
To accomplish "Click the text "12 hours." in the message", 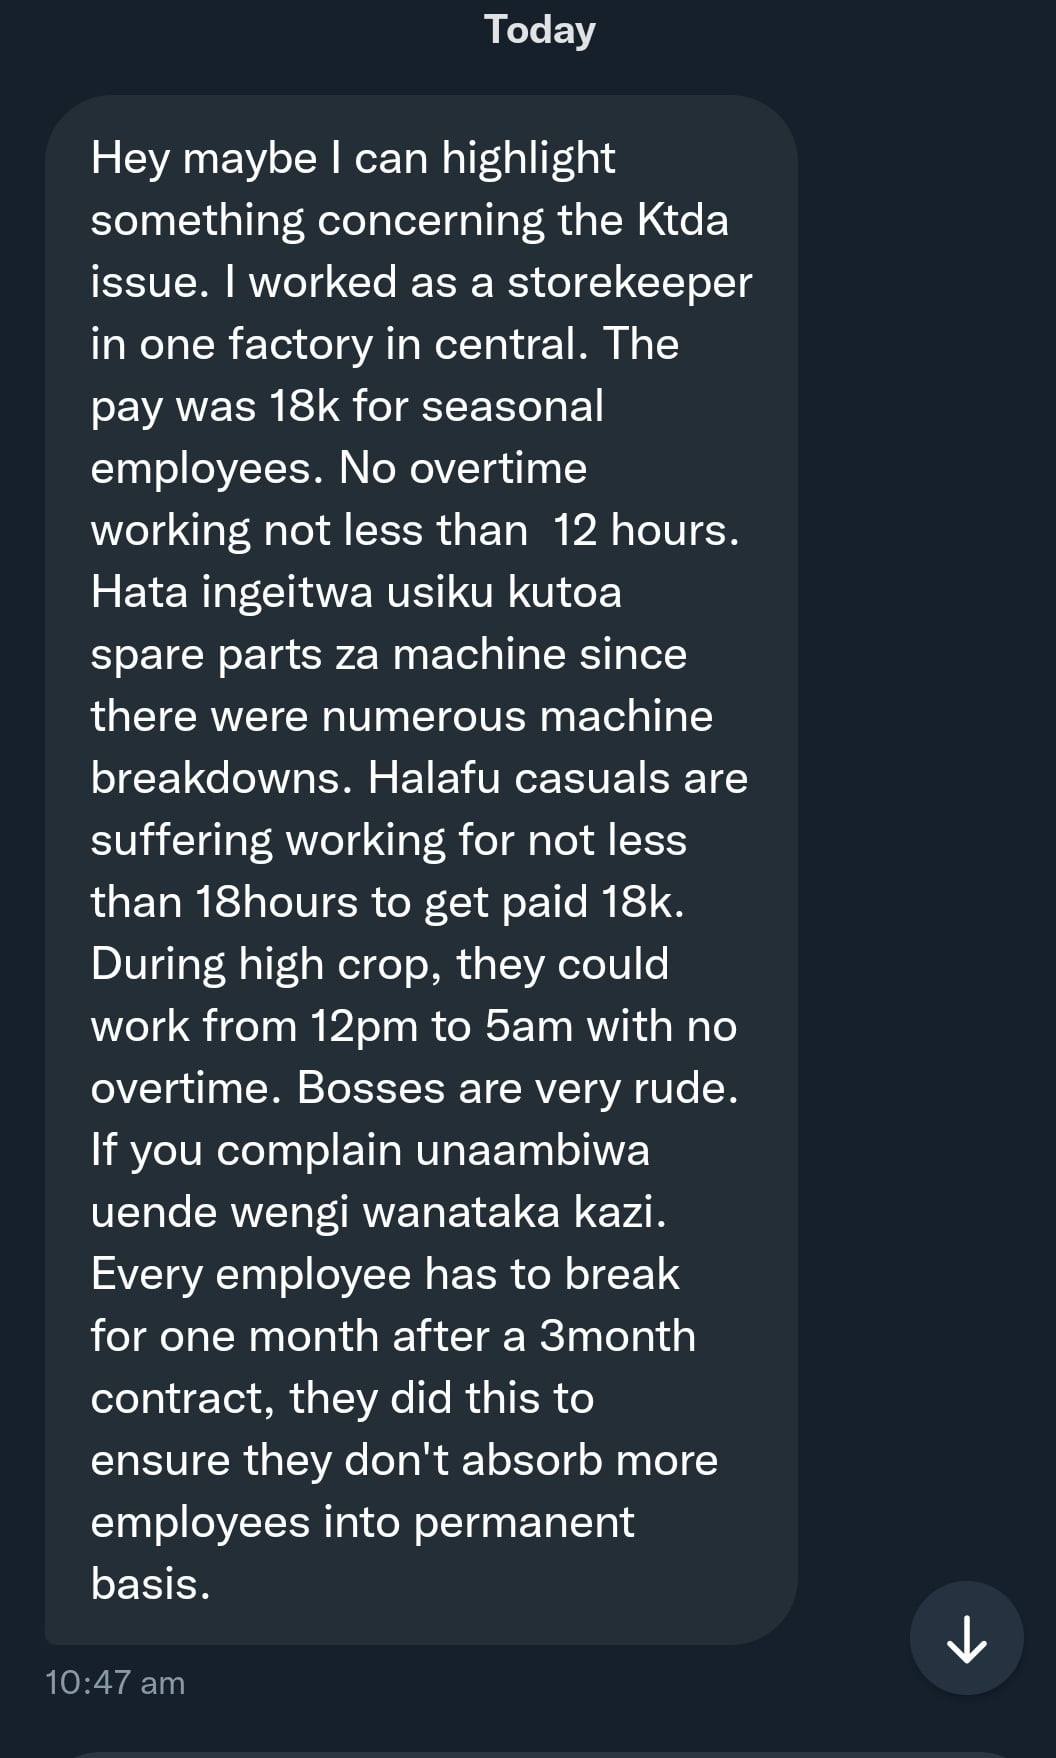I will 646,530.
